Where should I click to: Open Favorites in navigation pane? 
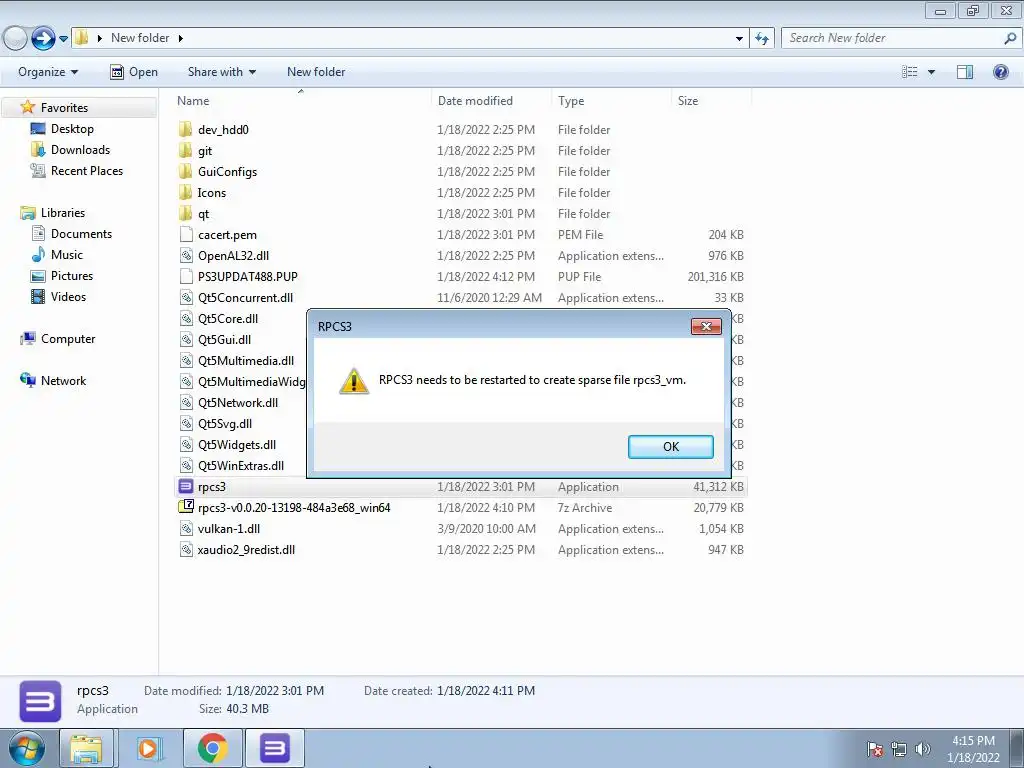64,108
